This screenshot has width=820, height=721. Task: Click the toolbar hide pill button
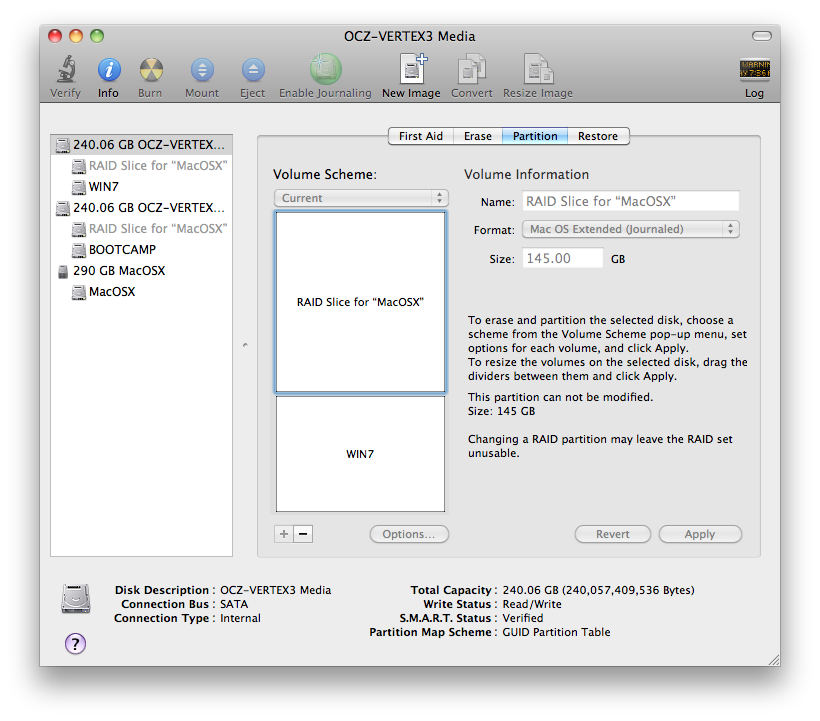(761, 36)
